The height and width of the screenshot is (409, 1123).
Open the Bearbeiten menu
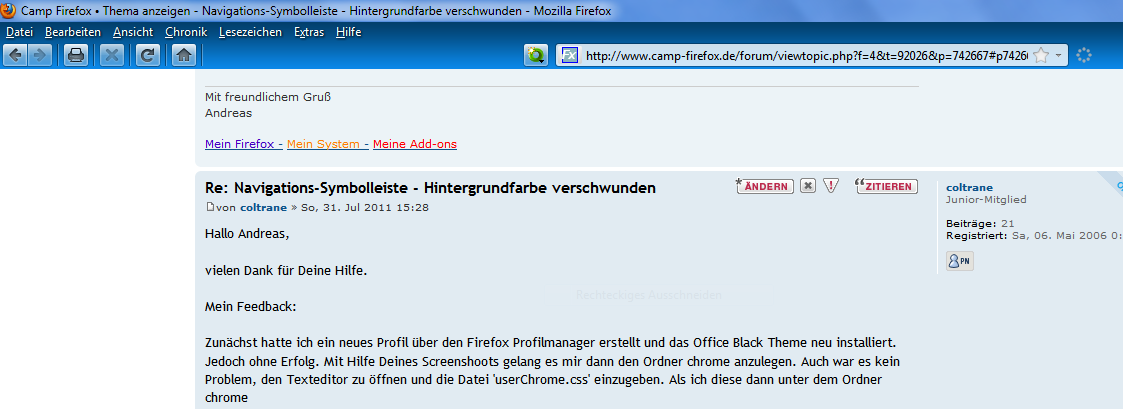73,32
